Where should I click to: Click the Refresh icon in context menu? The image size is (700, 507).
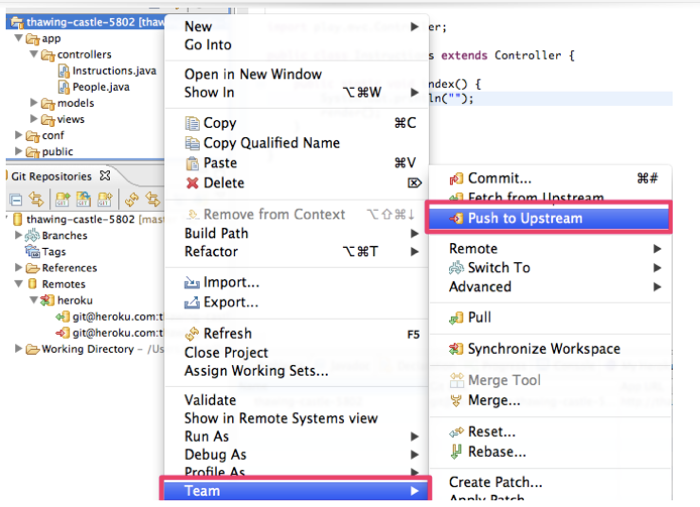192,333
